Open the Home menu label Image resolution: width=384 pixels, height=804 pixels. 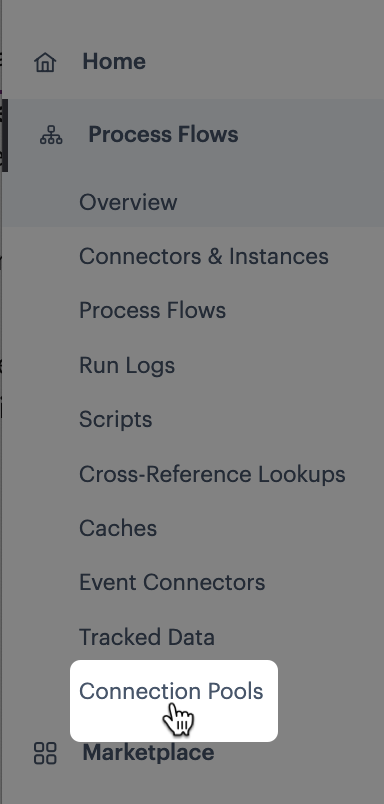coord(114,62)
